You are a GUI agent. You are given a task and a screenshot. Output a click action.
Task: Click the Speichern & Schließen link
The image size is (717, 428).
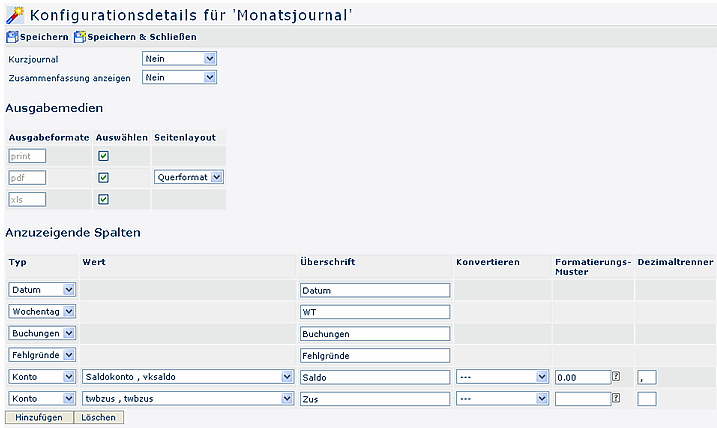pos(142,37)
